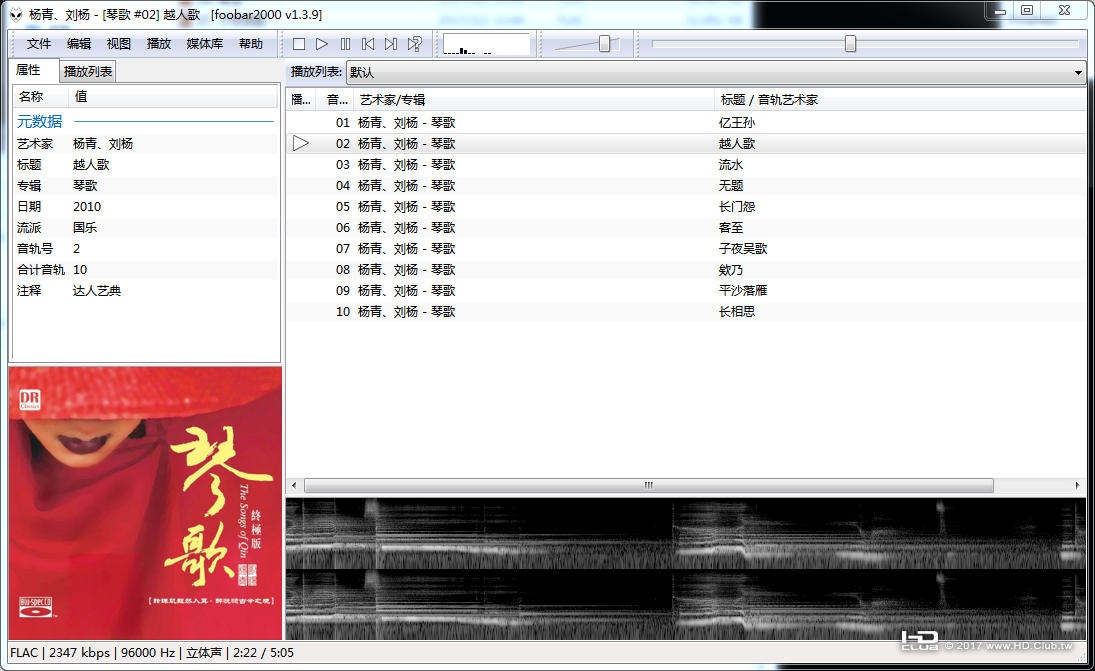Select track 07 子夜吴歌

[686, 249]
